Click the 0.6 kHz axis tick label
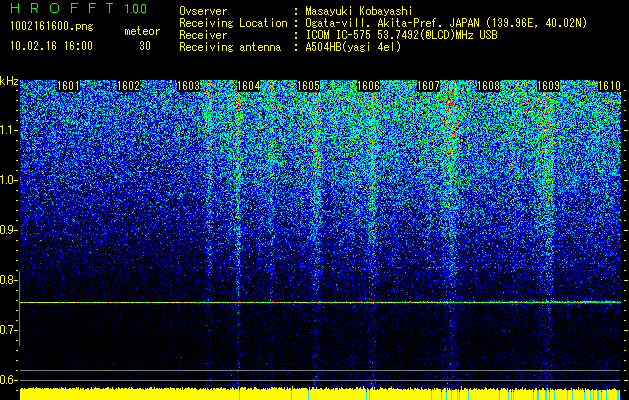Screen dimensions: 629x400 [9, 380]
